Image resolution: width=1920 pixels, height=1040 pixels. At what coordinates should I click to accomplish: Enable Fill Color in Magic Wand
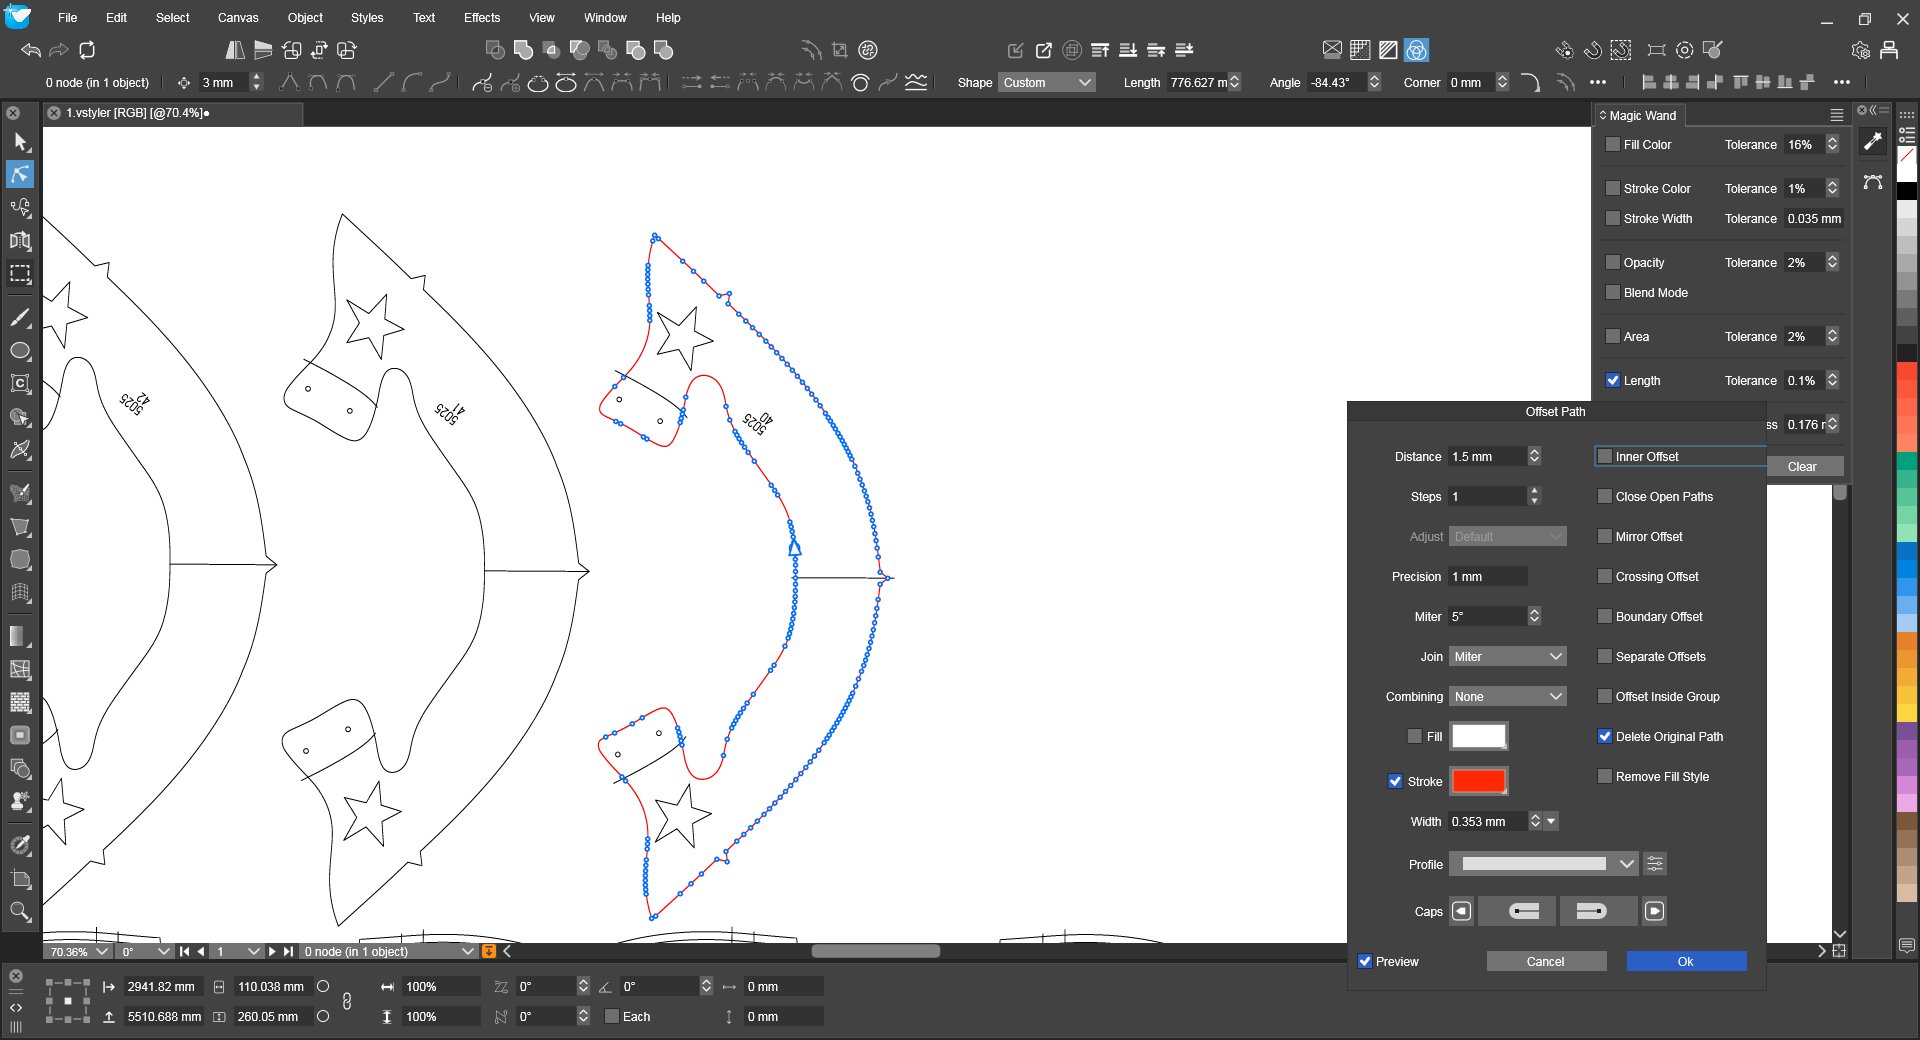point(1613,145)
